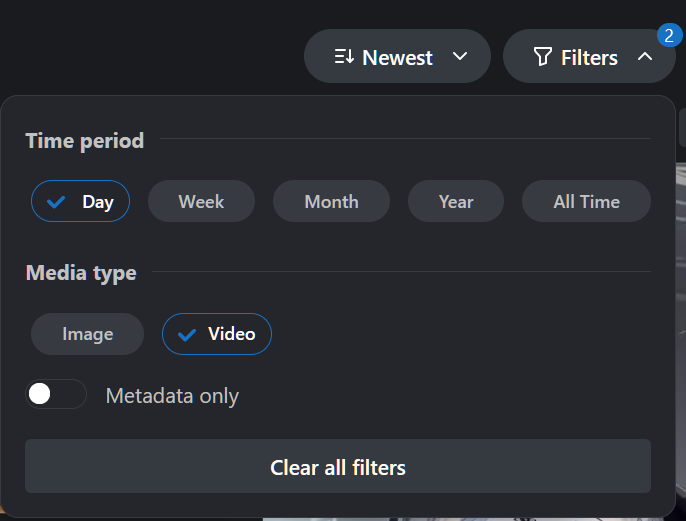This screenshot has height=521, width=686.
Task: Click the blue checkmark on Day
Action: (56, 202)
